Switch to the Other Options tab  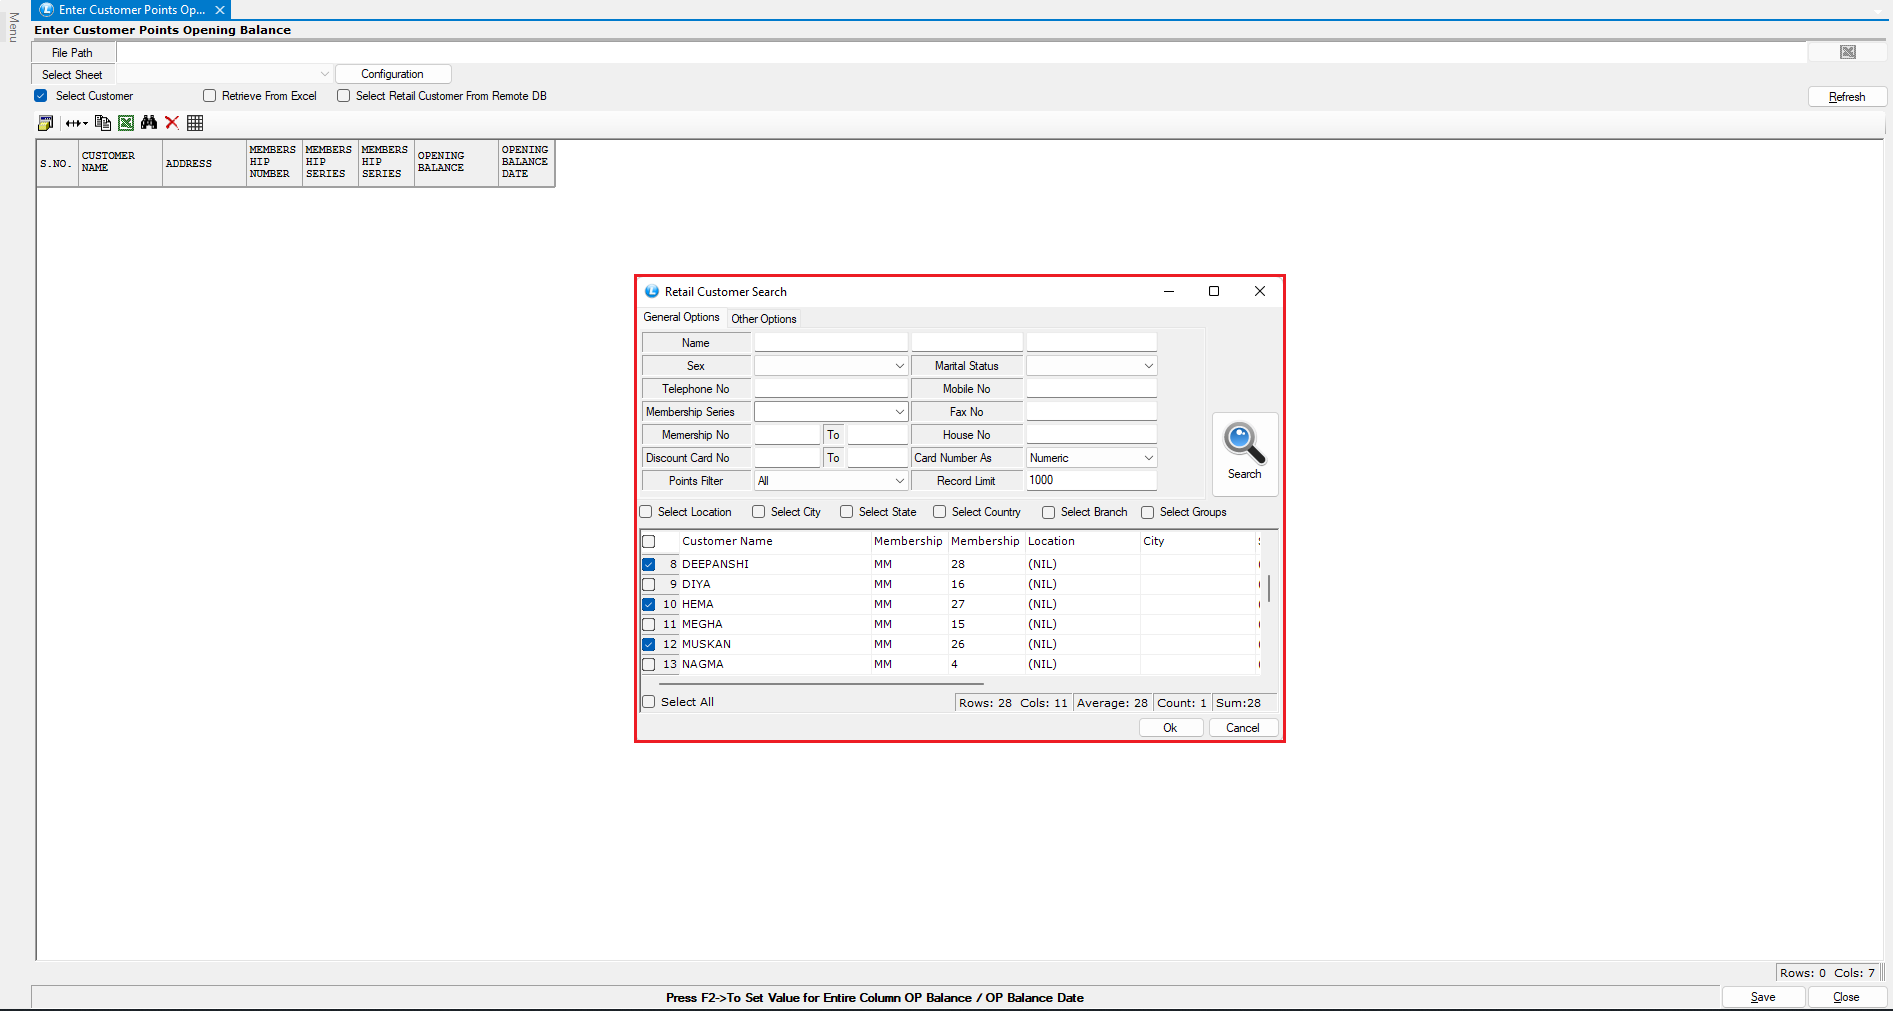763,319
